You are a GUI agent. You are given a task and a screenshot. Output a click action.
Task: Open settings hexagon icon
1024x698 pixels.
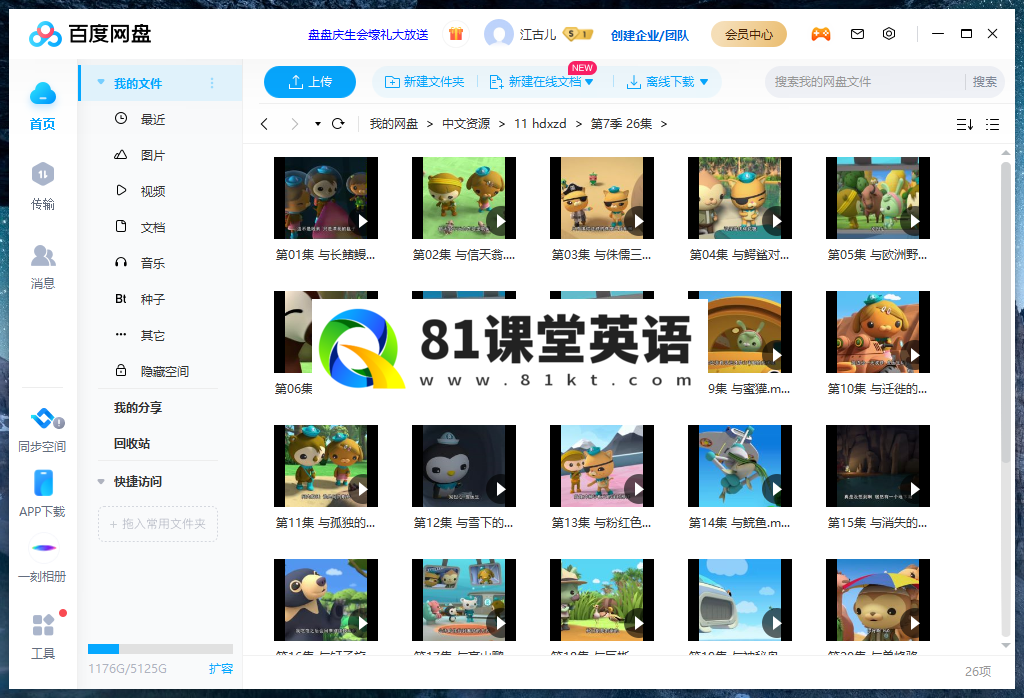pyautogui.click(x=889, y=34)
